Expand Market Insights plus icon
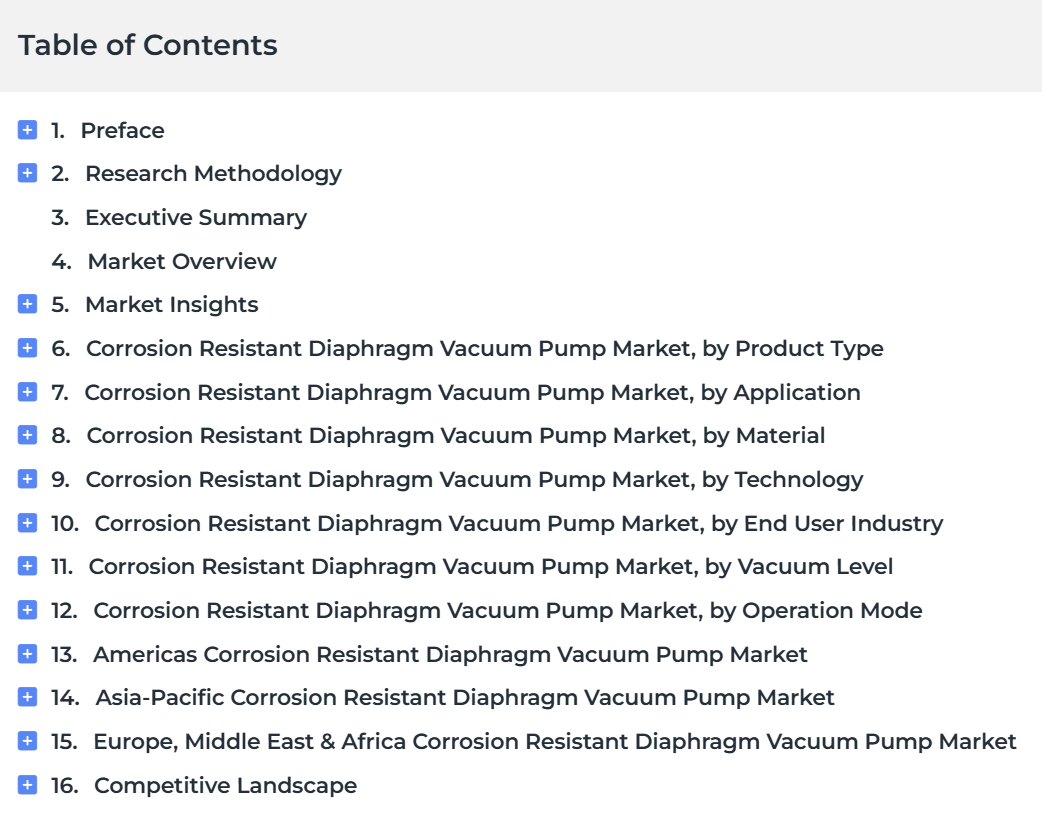Image resolution: width=1042 pixels, height=826 pixels. point(27,304)
